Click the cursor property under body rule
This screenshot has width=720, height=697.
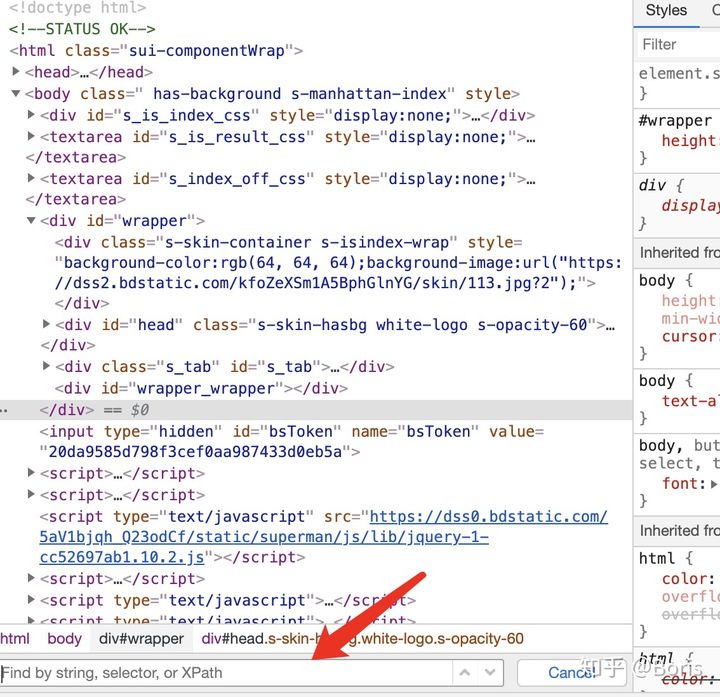click(x=688, y=337)
